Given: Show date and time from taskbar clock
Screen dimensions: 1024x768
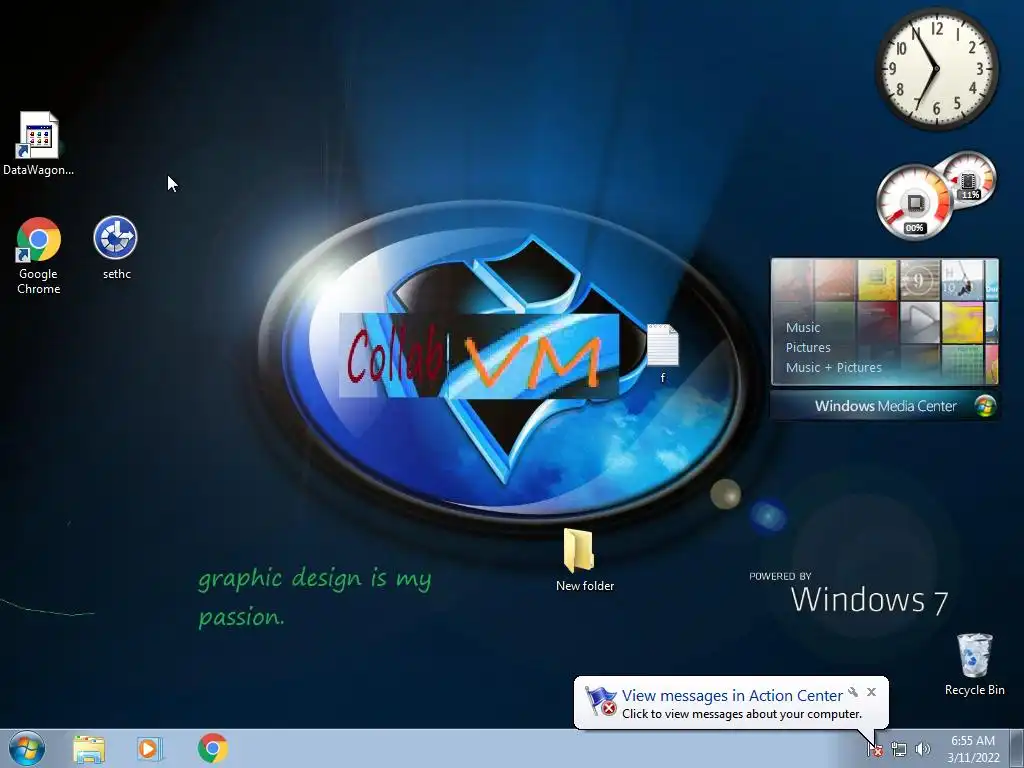Looking at the screenshot, I should point(973,749).
